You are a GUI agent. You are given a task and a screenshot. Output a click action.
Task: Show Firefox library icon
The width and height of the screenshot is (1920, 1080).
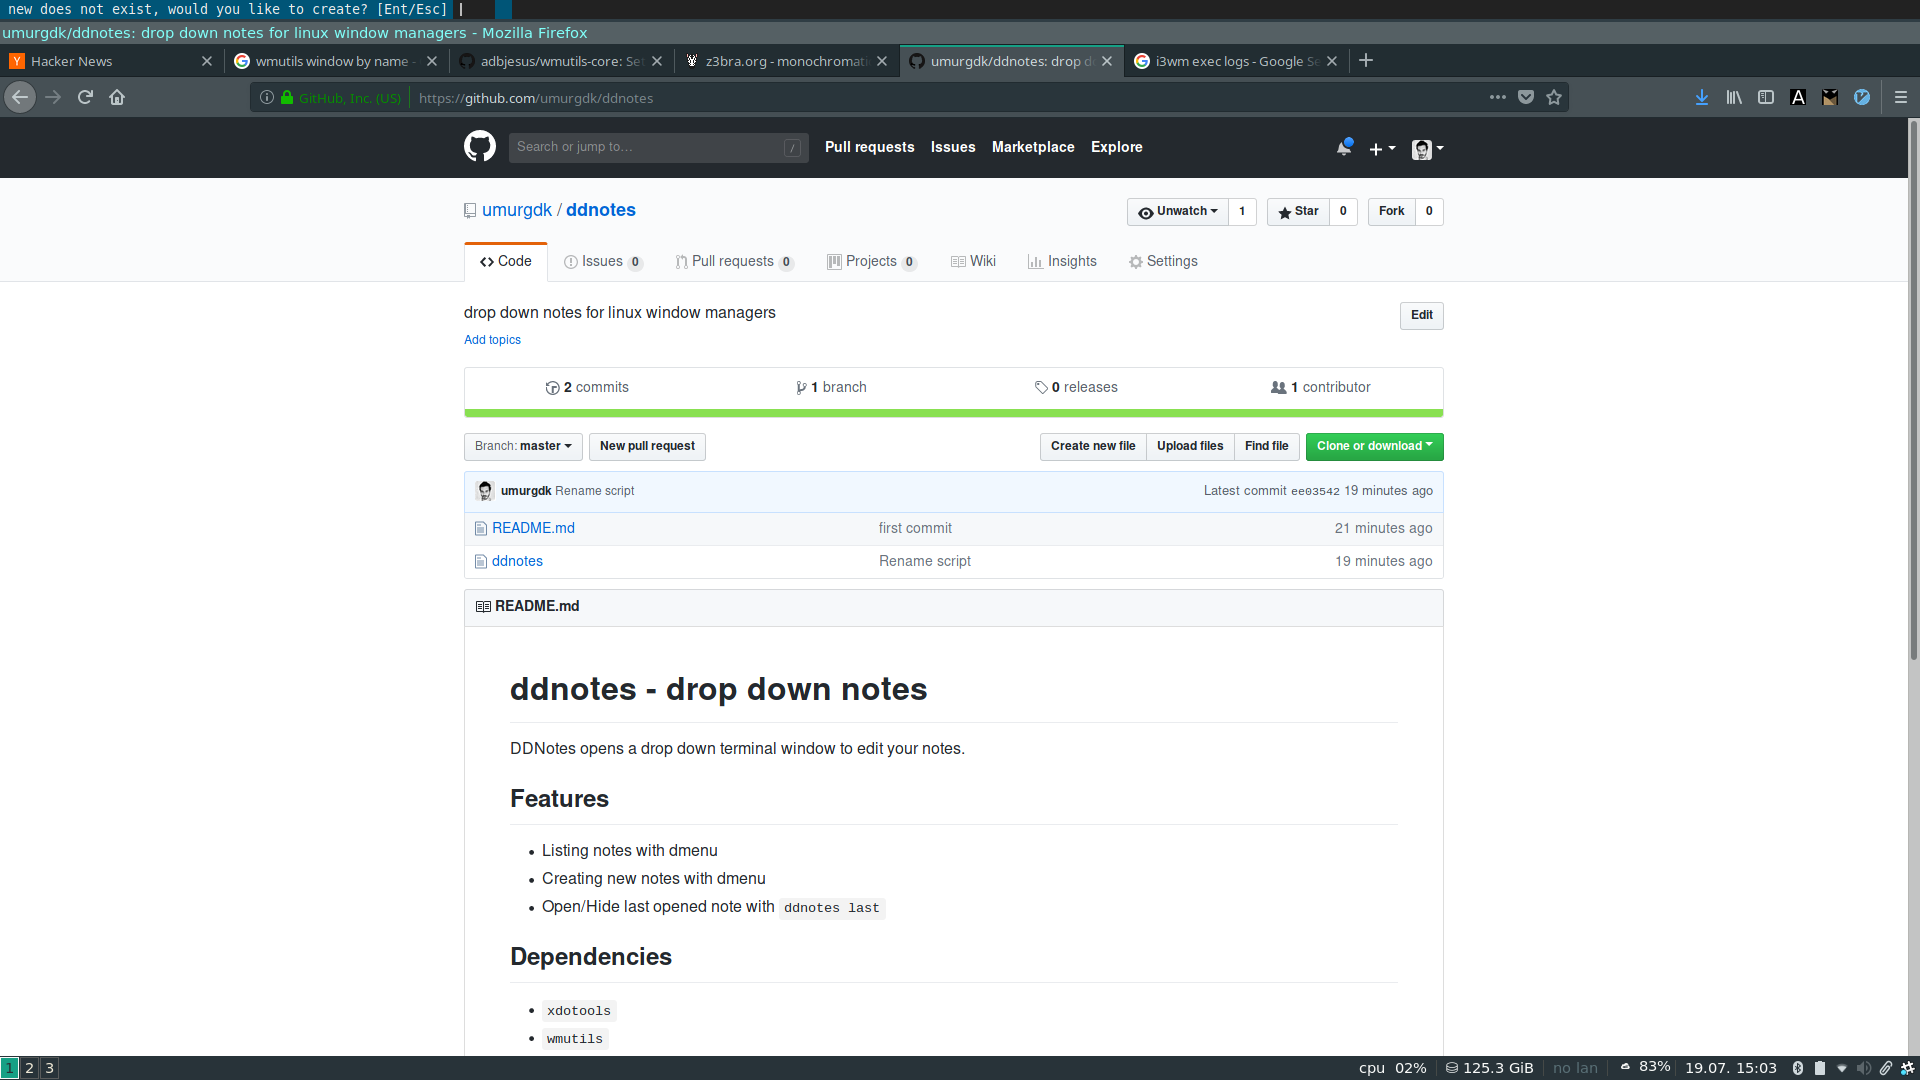[1734, 97]
